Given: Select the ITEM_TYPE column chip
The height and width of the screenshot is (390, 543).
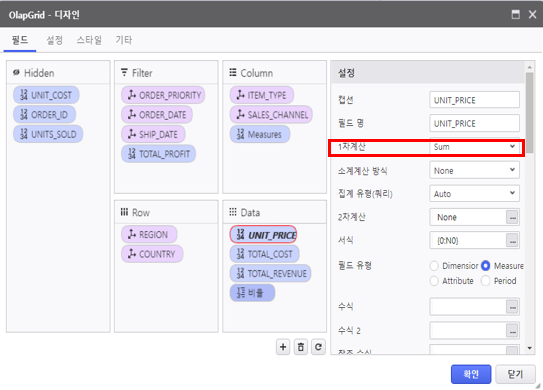Looking at the screenshot, I should pos(262,95).
